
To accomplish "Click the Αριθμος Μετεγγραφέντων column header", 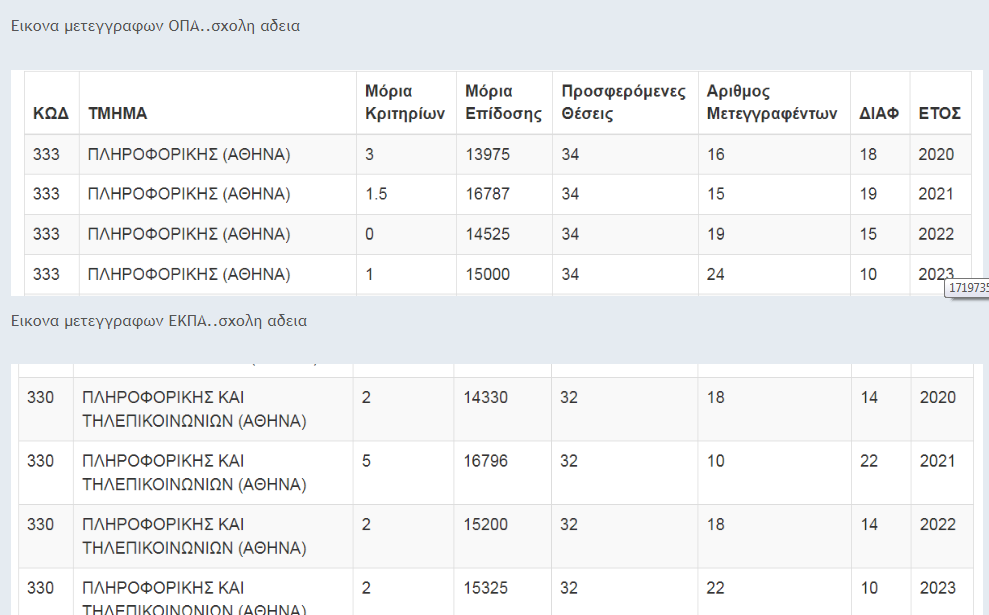I will tap(771, 102).
